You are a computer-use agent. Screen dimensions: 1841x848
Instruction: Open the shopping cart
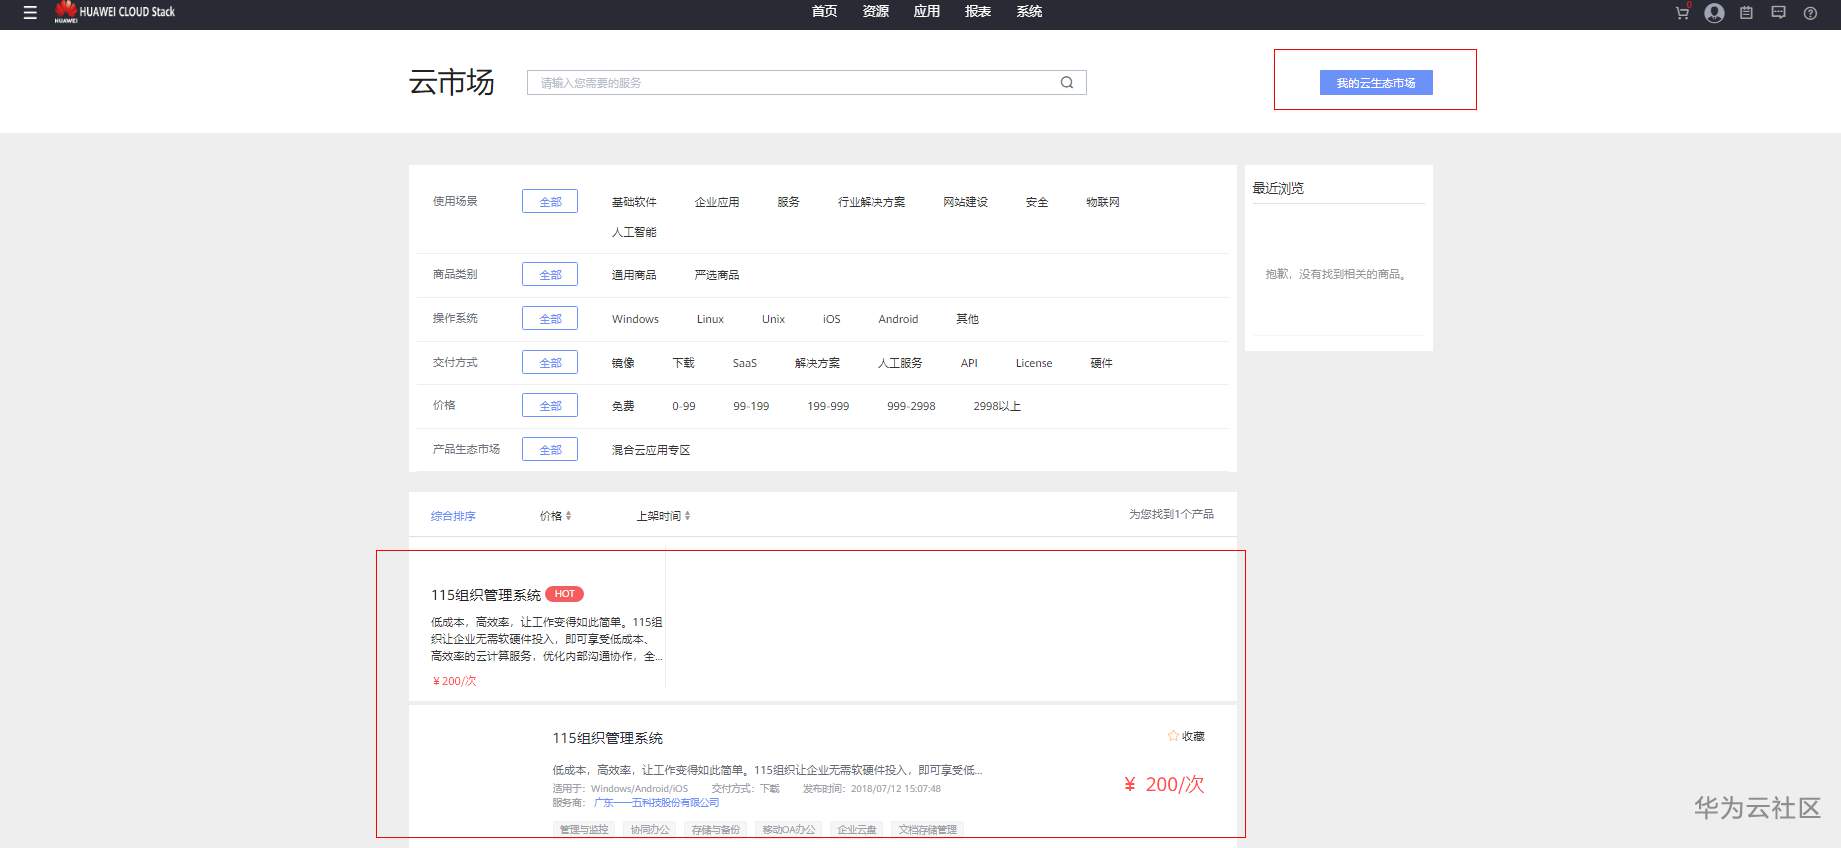1682,13
